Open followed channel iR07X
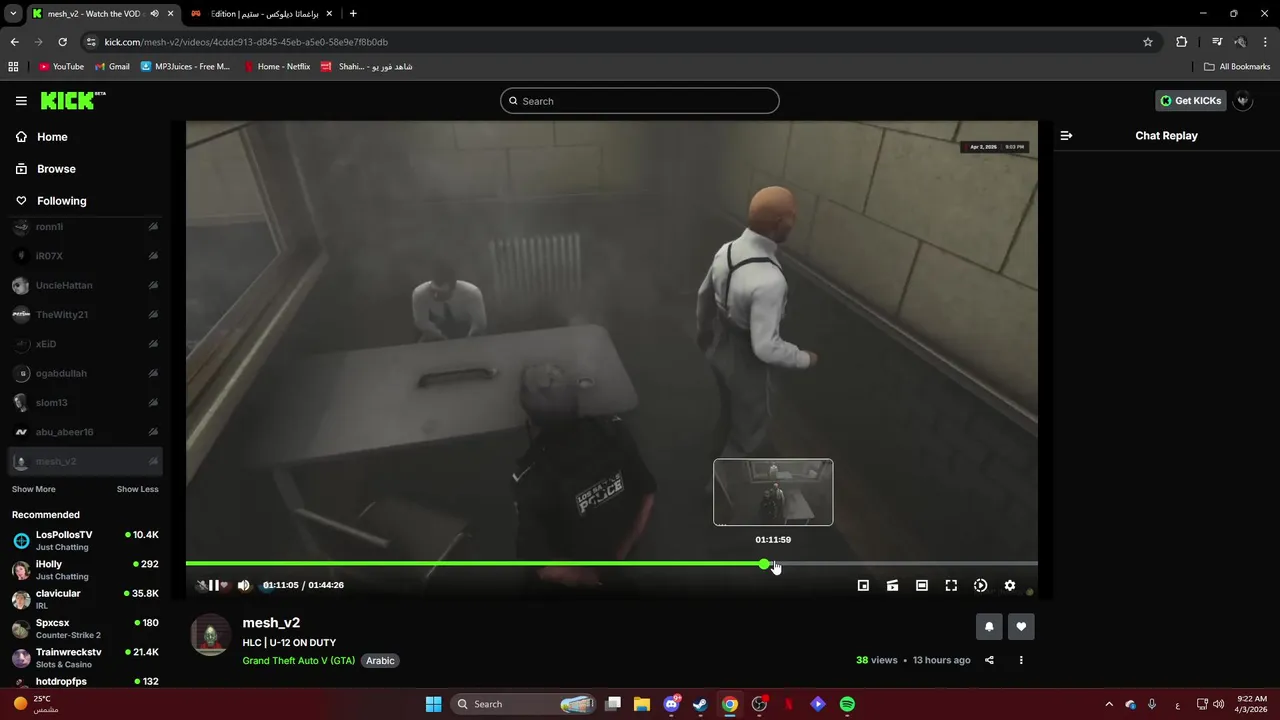The height and width of the screenshot is (720, 1280). (x=85, y=256)
